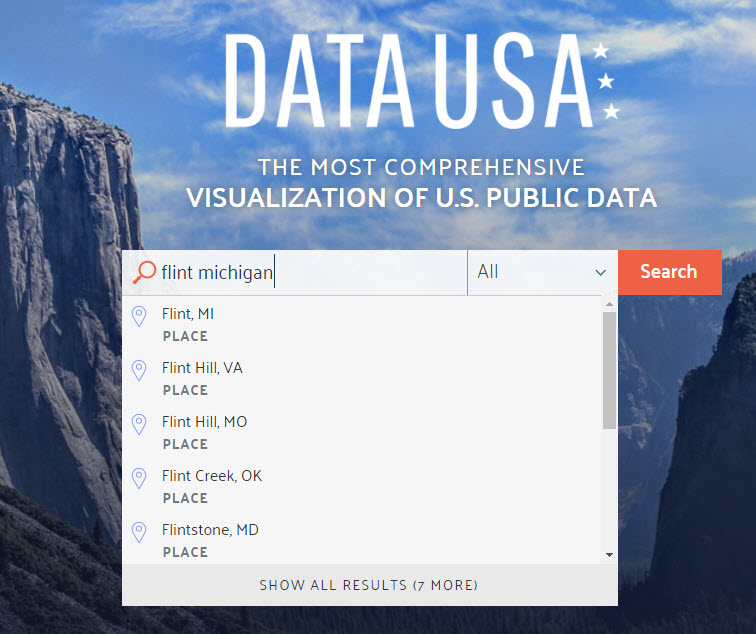
Task: Click the location pin beside Flintstone, MD
Action: coord(139,533)
